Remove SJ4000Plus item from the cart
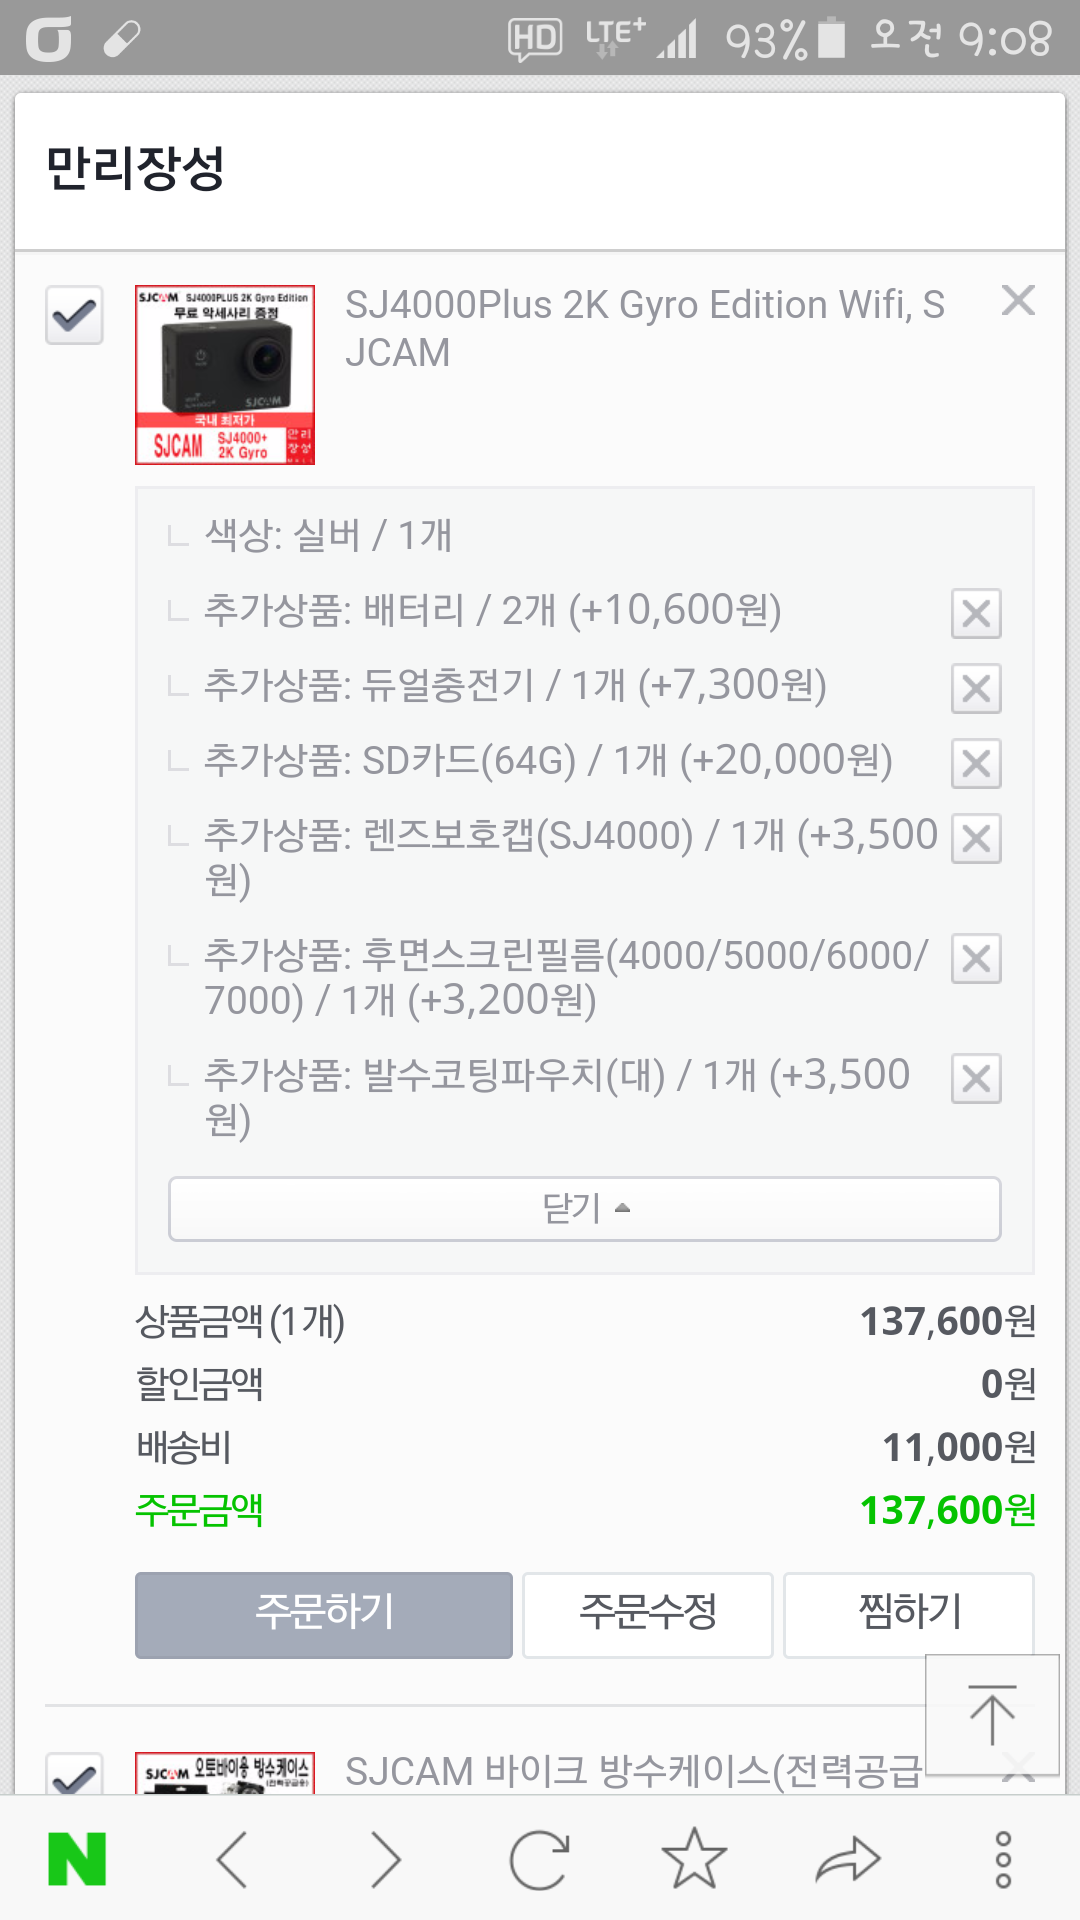The image size is (1080, 1920). (x=1018, y=300)
